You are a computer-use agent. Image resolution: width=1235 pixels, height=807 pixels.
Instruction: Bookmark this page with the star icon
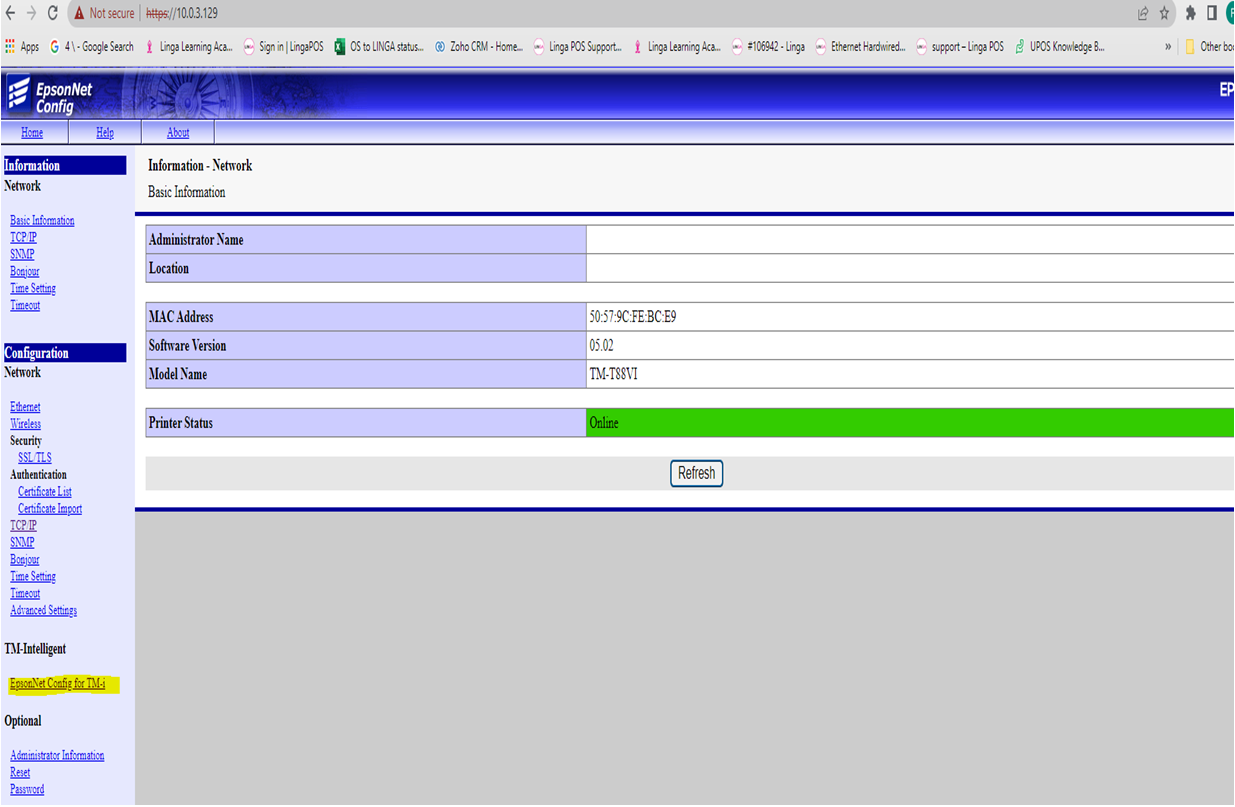[x=1165, y=14]
